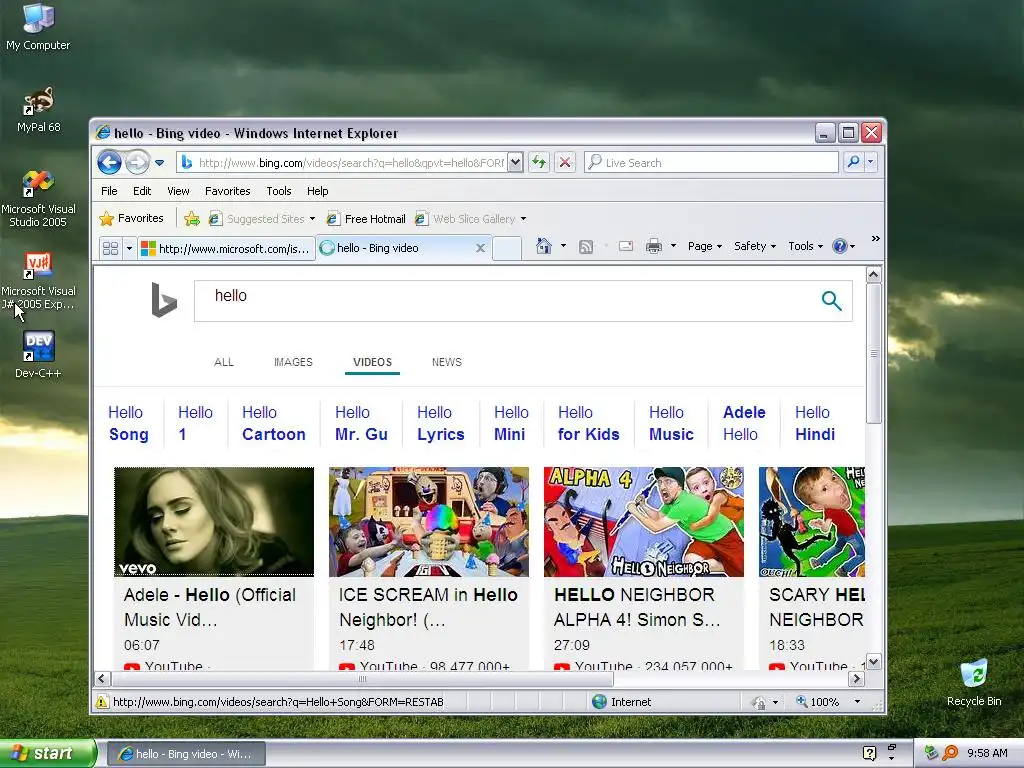Open the Edit menu
The width and height of the screenshot is (1024, 768).
pos(142,191)
